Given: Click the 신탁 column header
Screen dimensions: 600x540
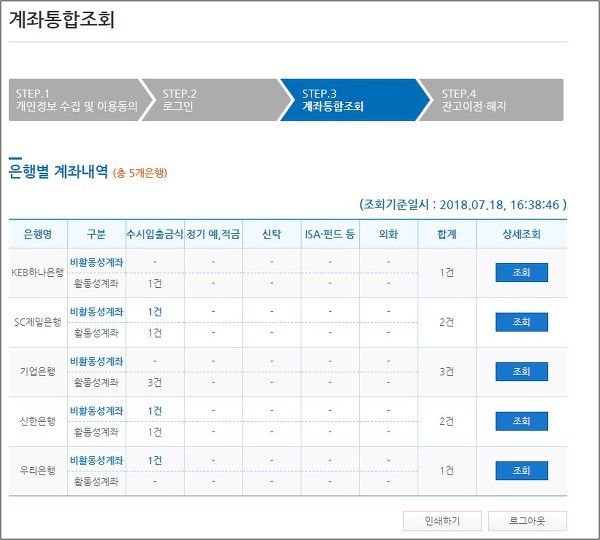Looking at the screenshot, I should (x=272, y=234).
